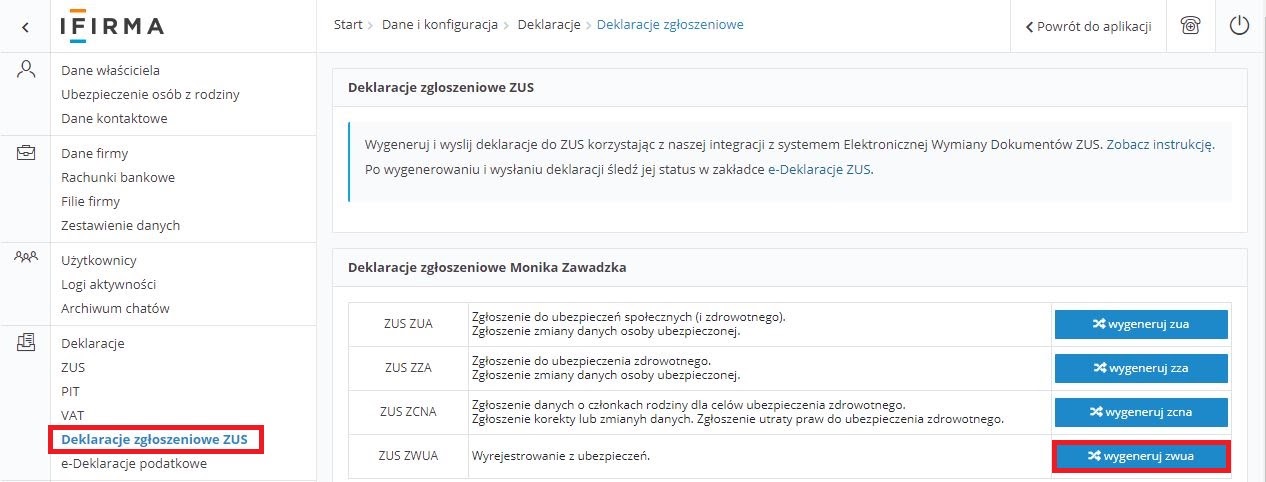Collapse the sidebar with the back chevron

click(x=26, y=27)
